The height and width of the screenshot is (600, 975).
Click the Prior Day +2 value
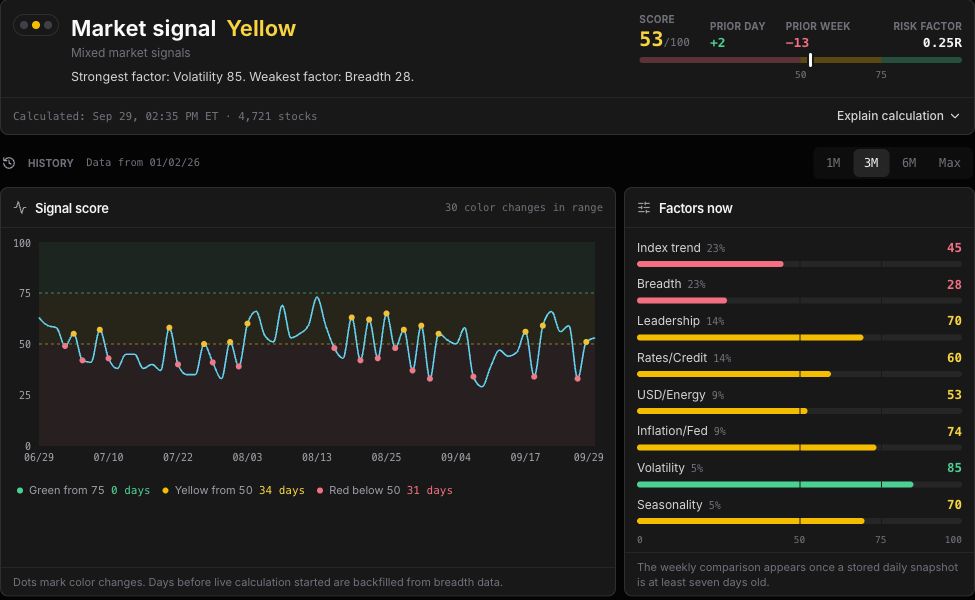(x=717, y=42)
